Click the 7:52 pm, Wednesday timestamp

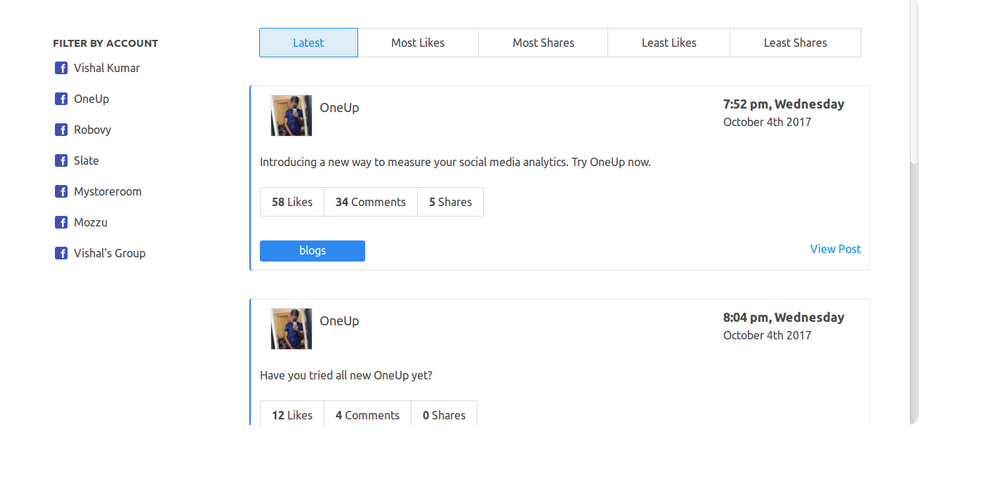point(783,104)
